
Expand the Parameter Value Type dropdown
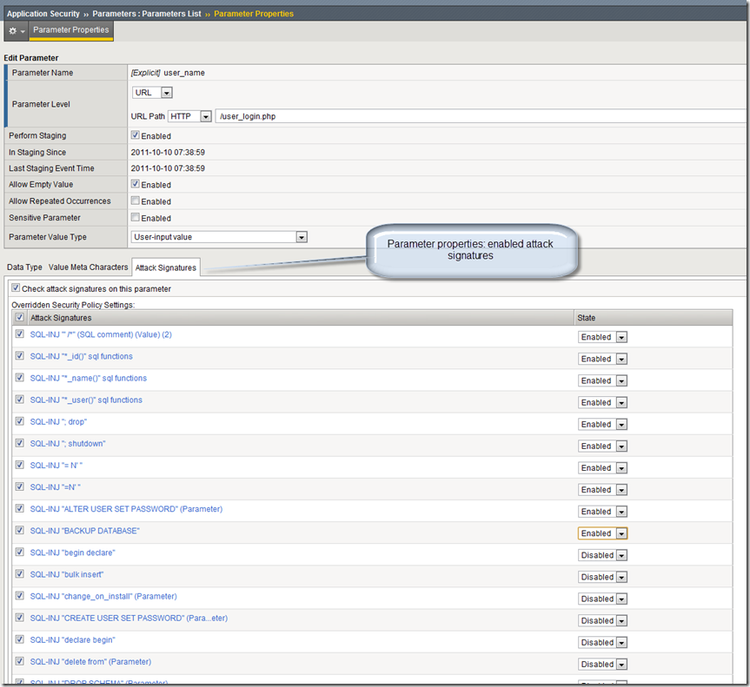click(x=219, y=237)
